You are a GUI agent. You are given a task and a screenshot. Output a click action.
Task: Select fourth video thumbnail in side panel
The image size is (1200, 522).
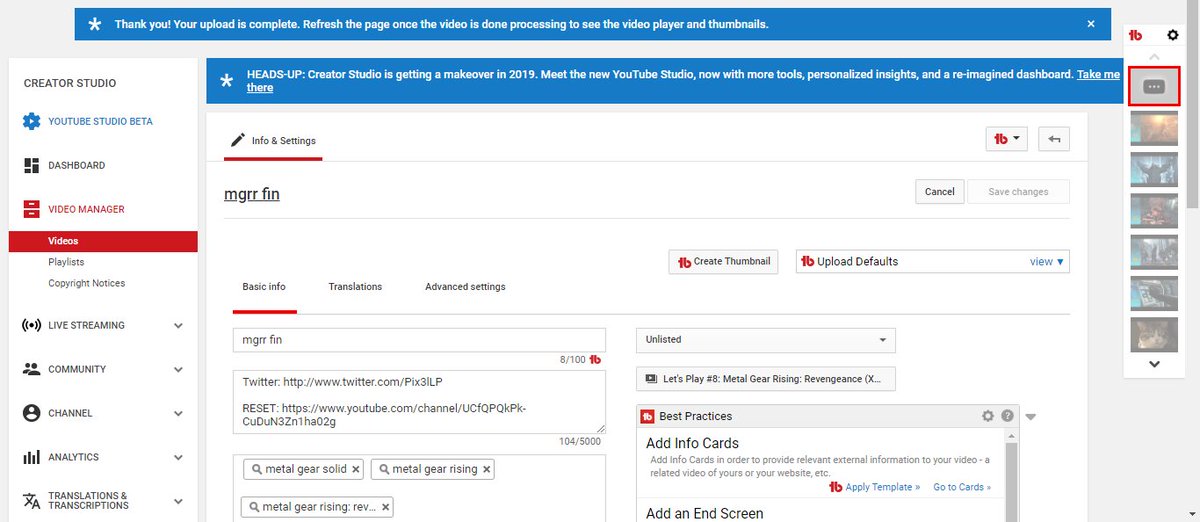coord(1154,252)
